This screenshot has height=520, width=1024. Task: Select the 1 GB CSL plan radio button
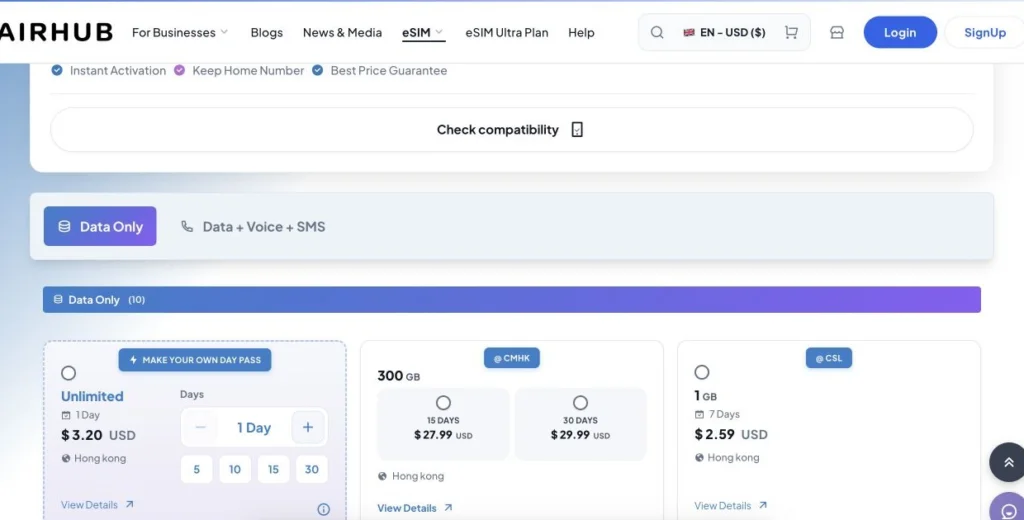[702, 372]
